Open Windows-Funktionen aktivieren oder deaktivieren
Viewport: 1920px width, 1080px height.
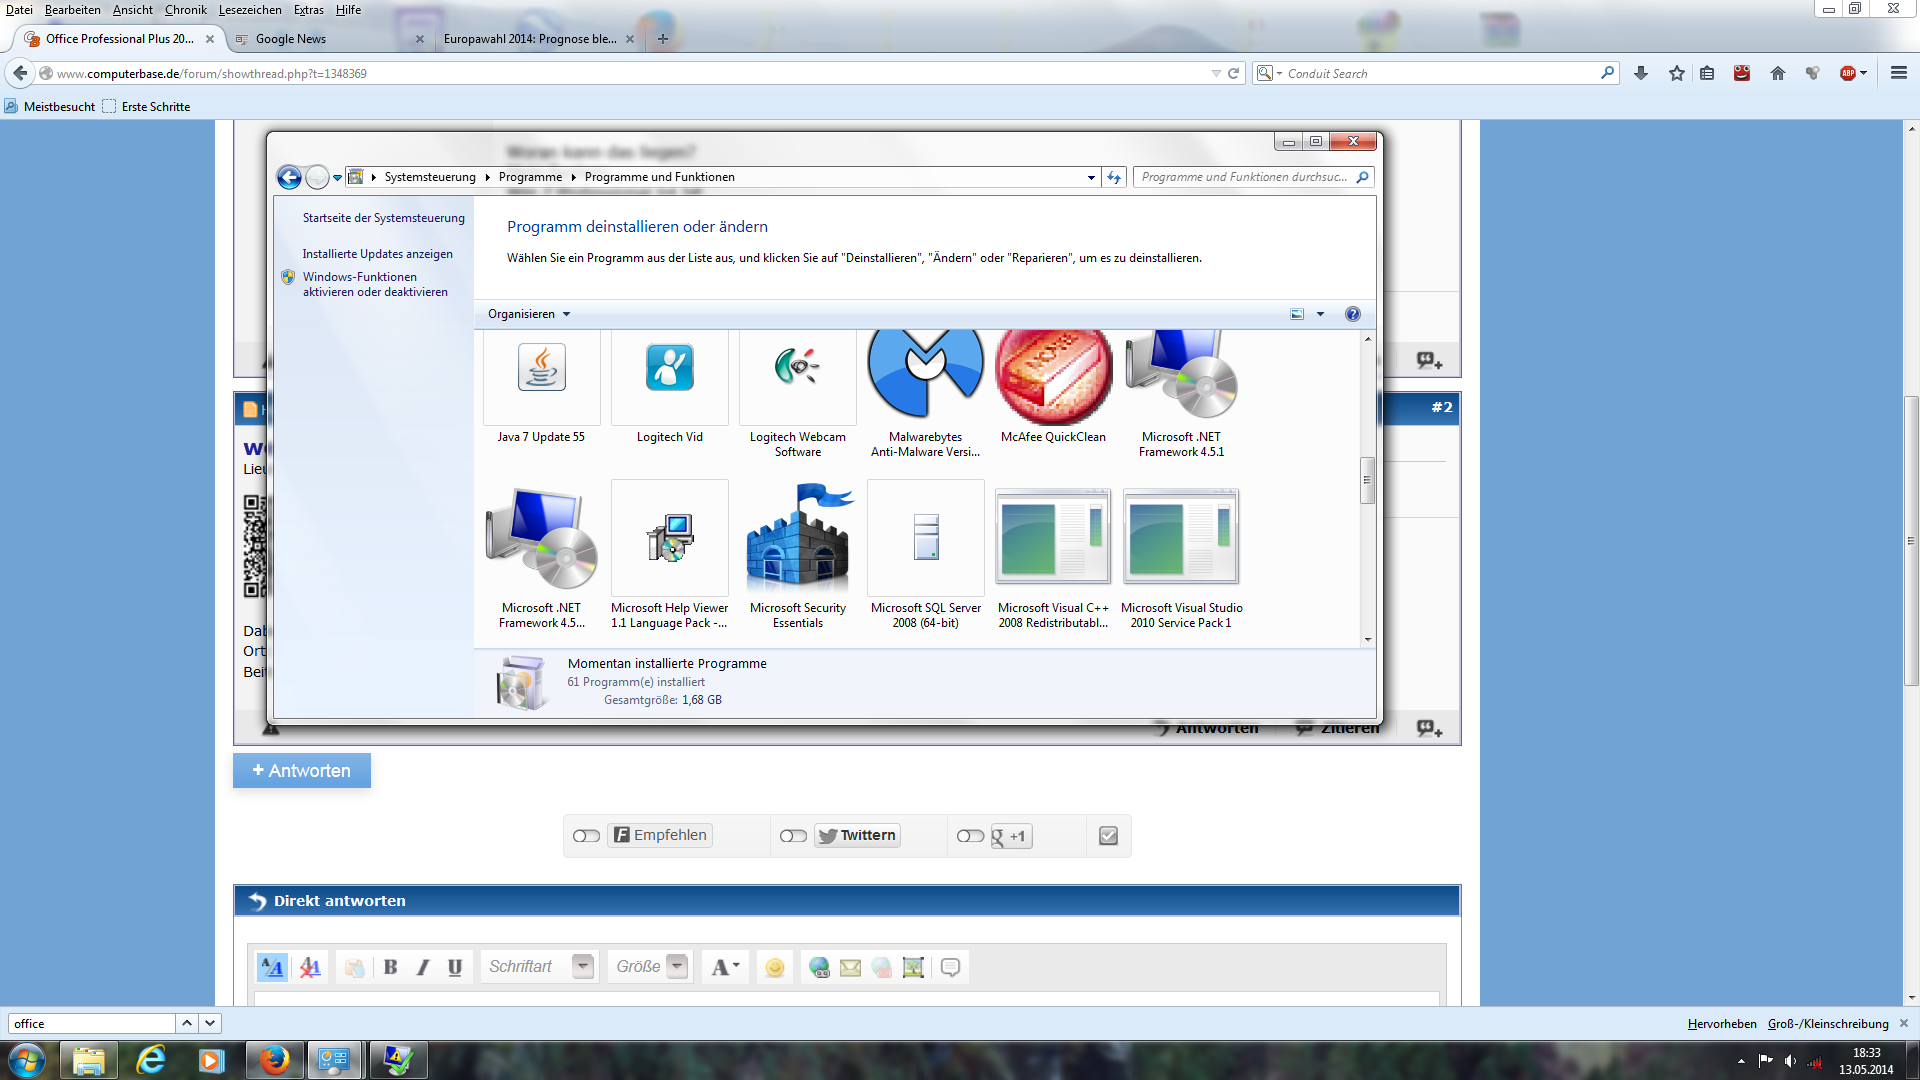tap(375, 285)
